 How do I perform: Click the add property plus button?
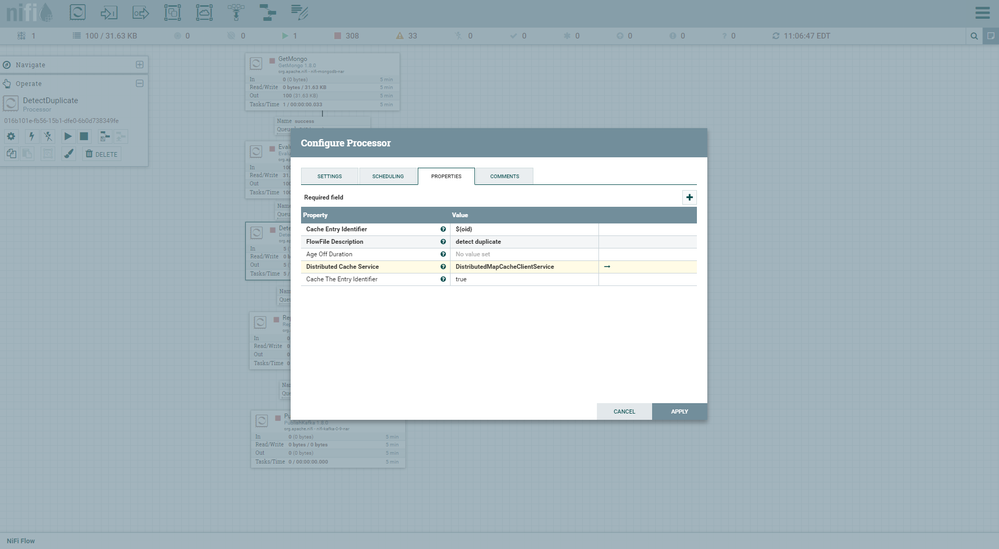coord(689,197)
